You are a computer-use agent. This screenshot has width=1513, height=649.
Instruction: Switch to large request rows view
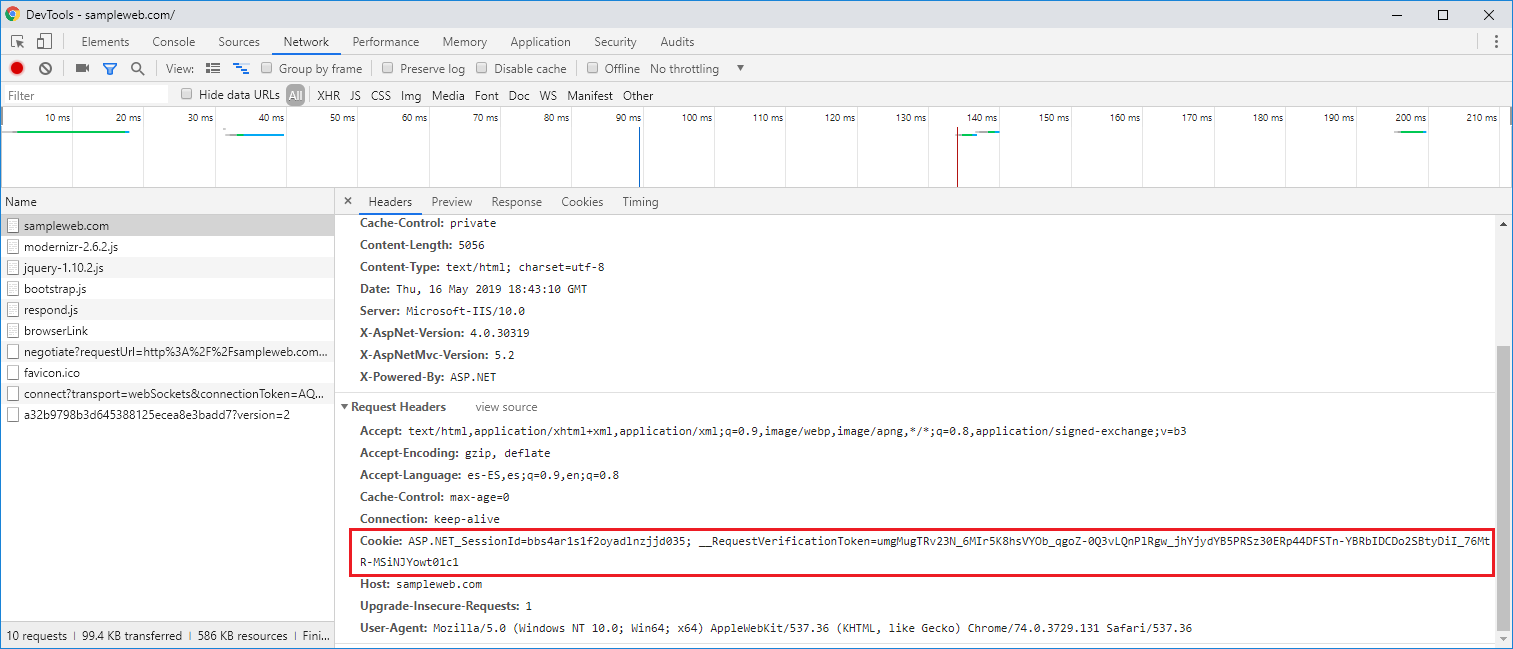pyautogui.click(x=213, y=68)
